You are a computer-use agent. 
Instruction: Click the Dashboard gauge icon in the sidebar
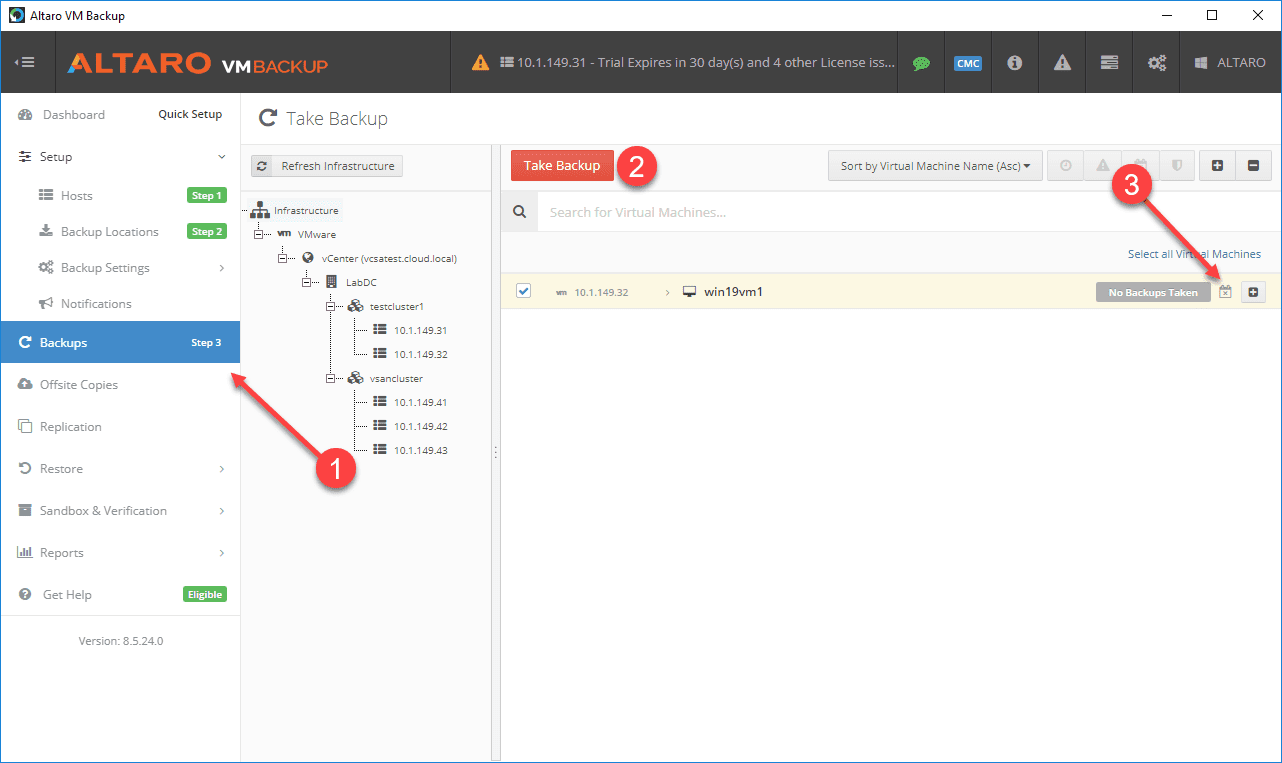pyautogui.click(x=26, y=115)
